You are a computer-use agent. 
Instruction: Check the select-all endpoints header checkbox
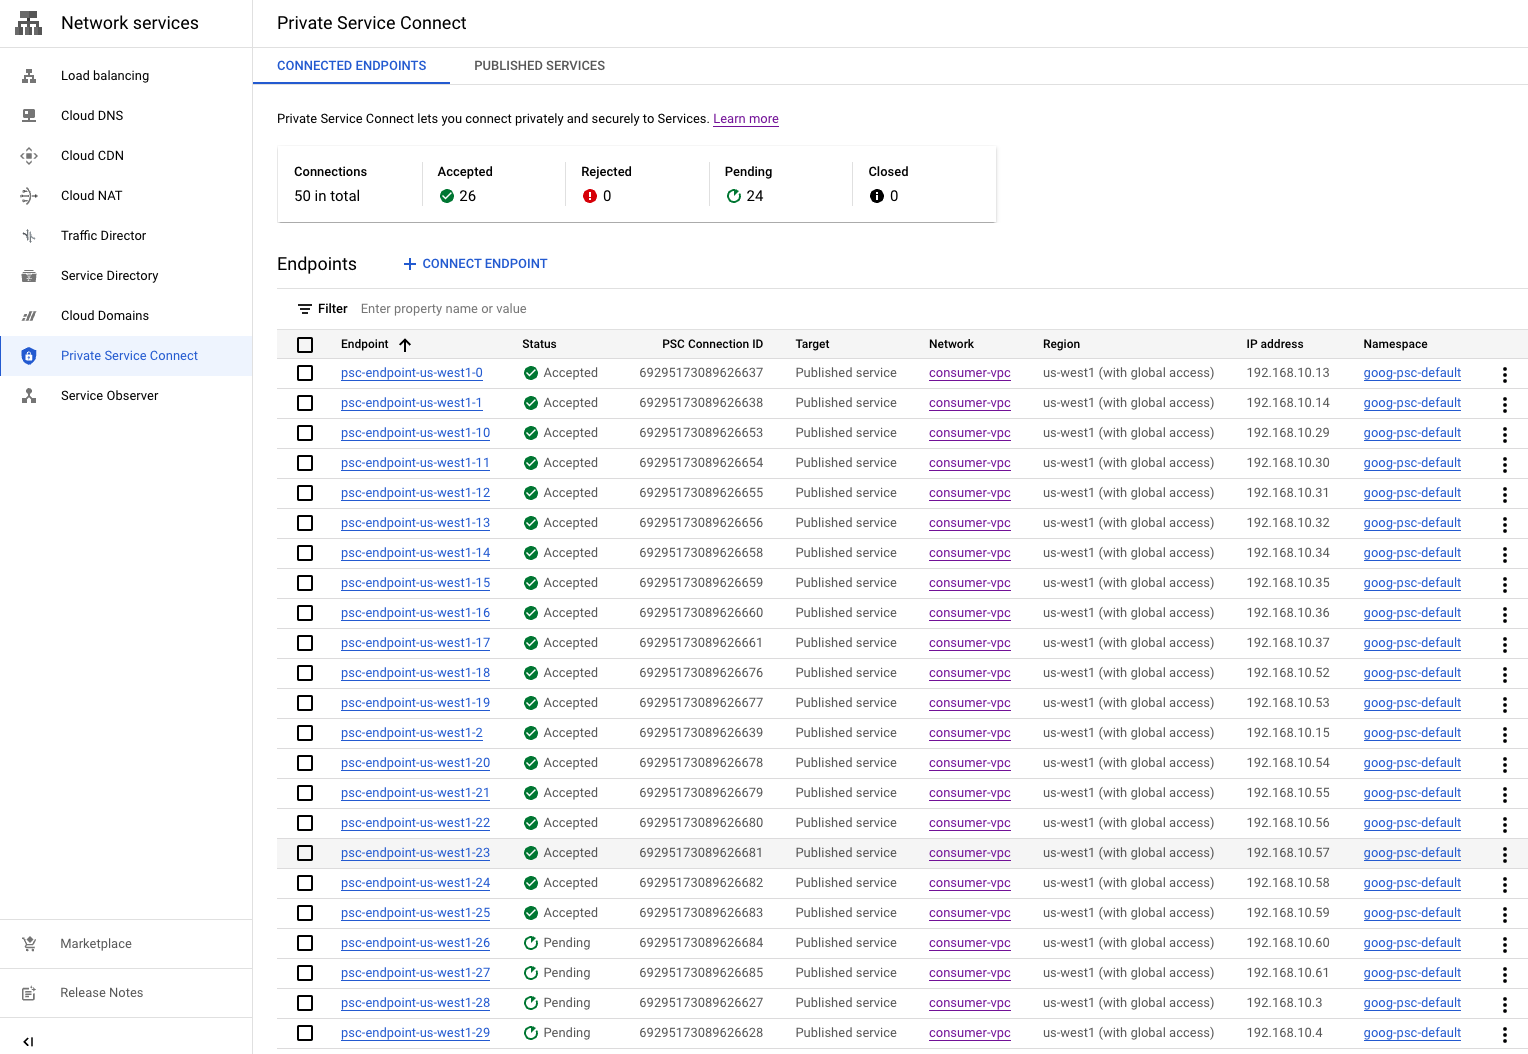click(x=305, y=345)
